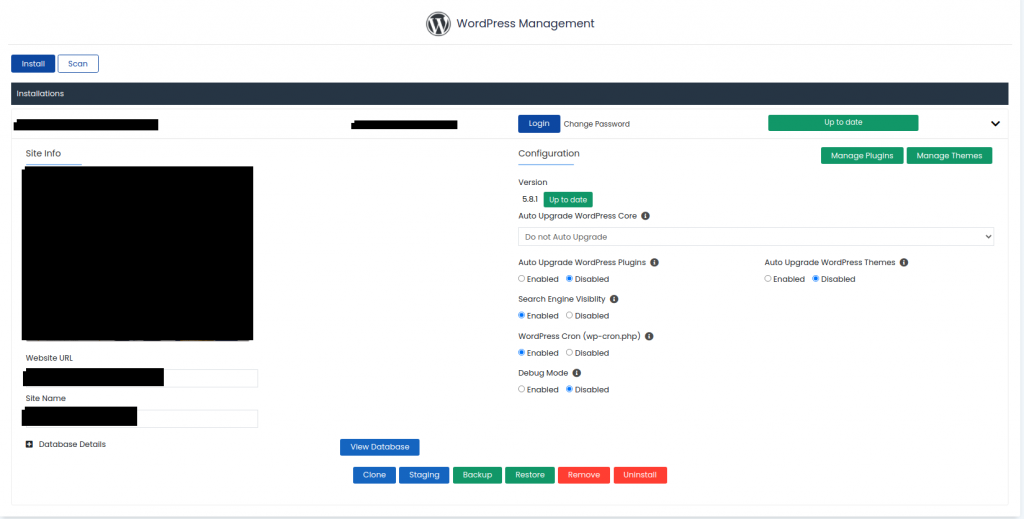Disable WordPress Cron wp-cron.php
1024x519 pixels.
(569, 353)
